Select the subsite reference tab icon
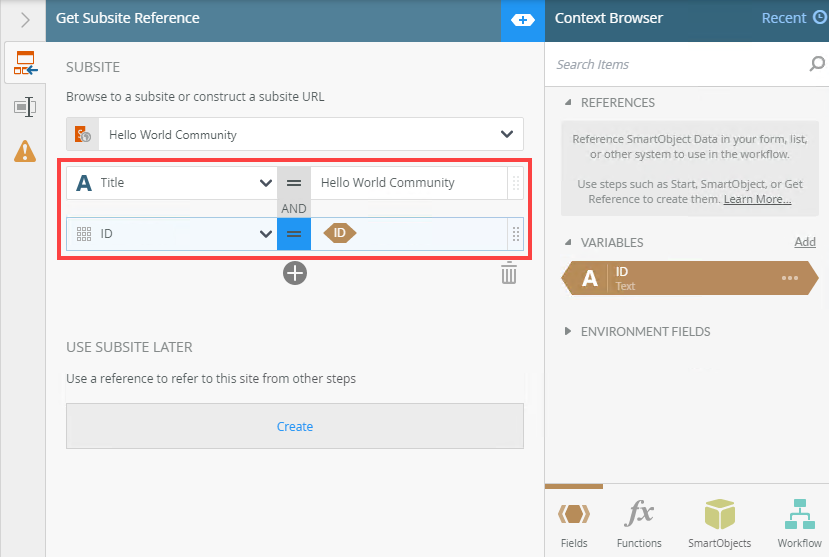The width and height of the screenshot is (829, 557). [x=25, y=64]
